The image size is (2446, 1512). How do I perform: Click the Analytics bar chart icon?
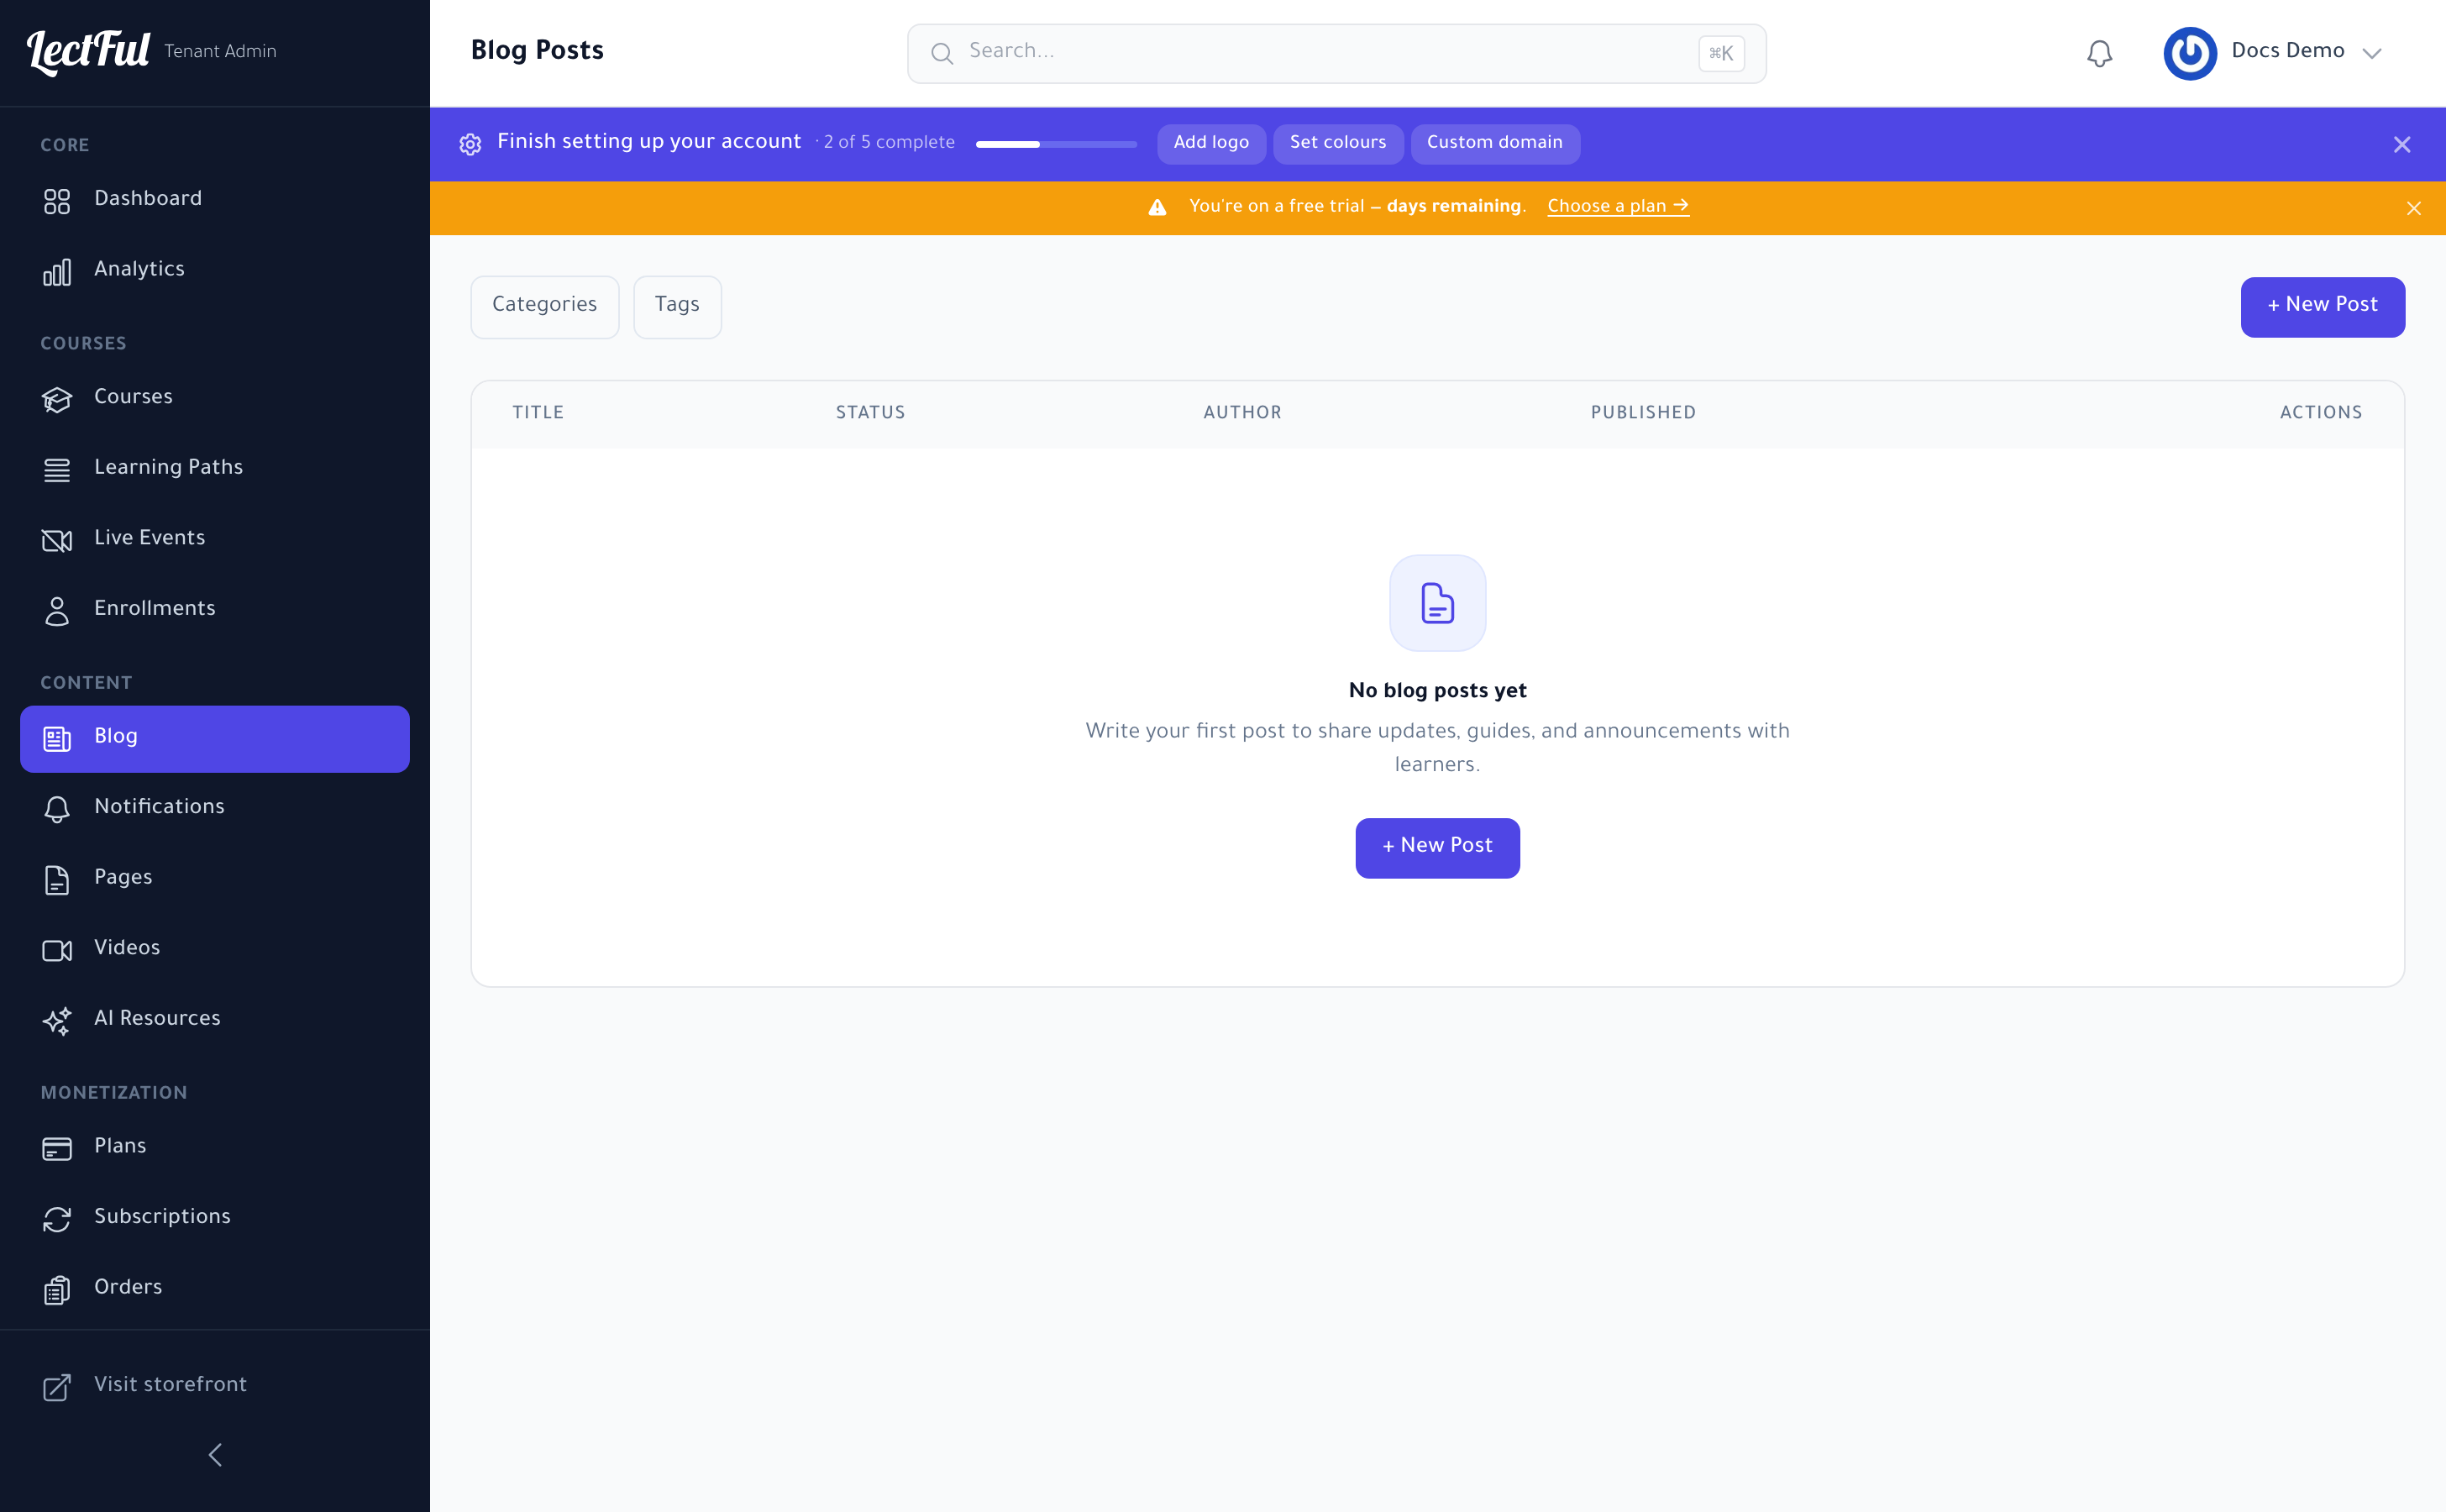(57, 272)
